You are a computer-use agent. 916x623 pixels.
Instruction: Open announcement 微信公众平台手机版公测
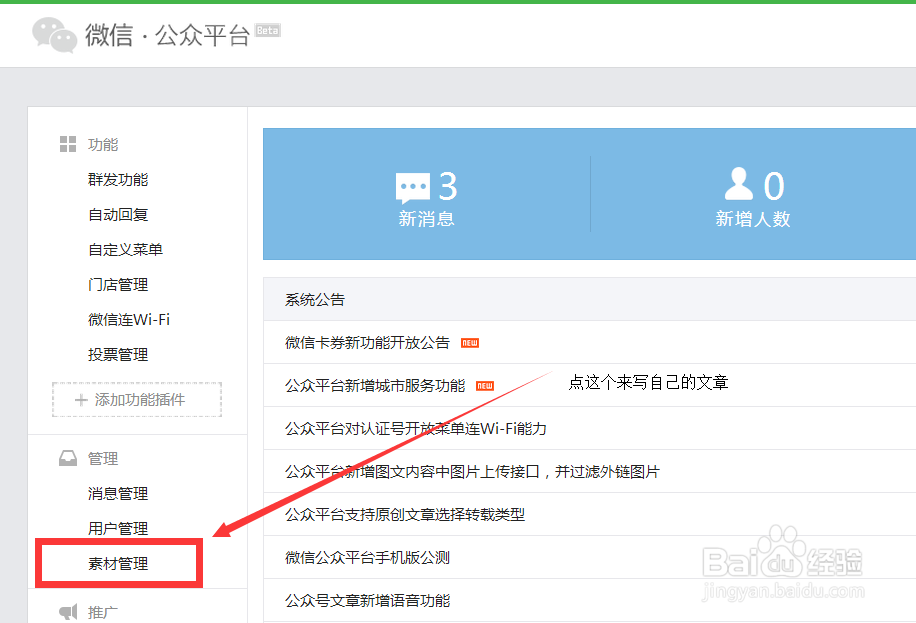pos(367,558)
